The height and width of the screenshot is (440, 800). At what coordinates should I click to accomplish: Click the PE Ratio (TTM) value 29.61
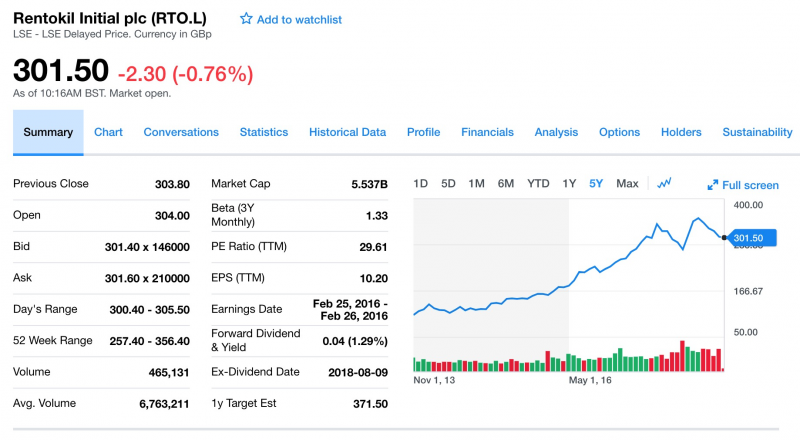click(x=373, y=247)
